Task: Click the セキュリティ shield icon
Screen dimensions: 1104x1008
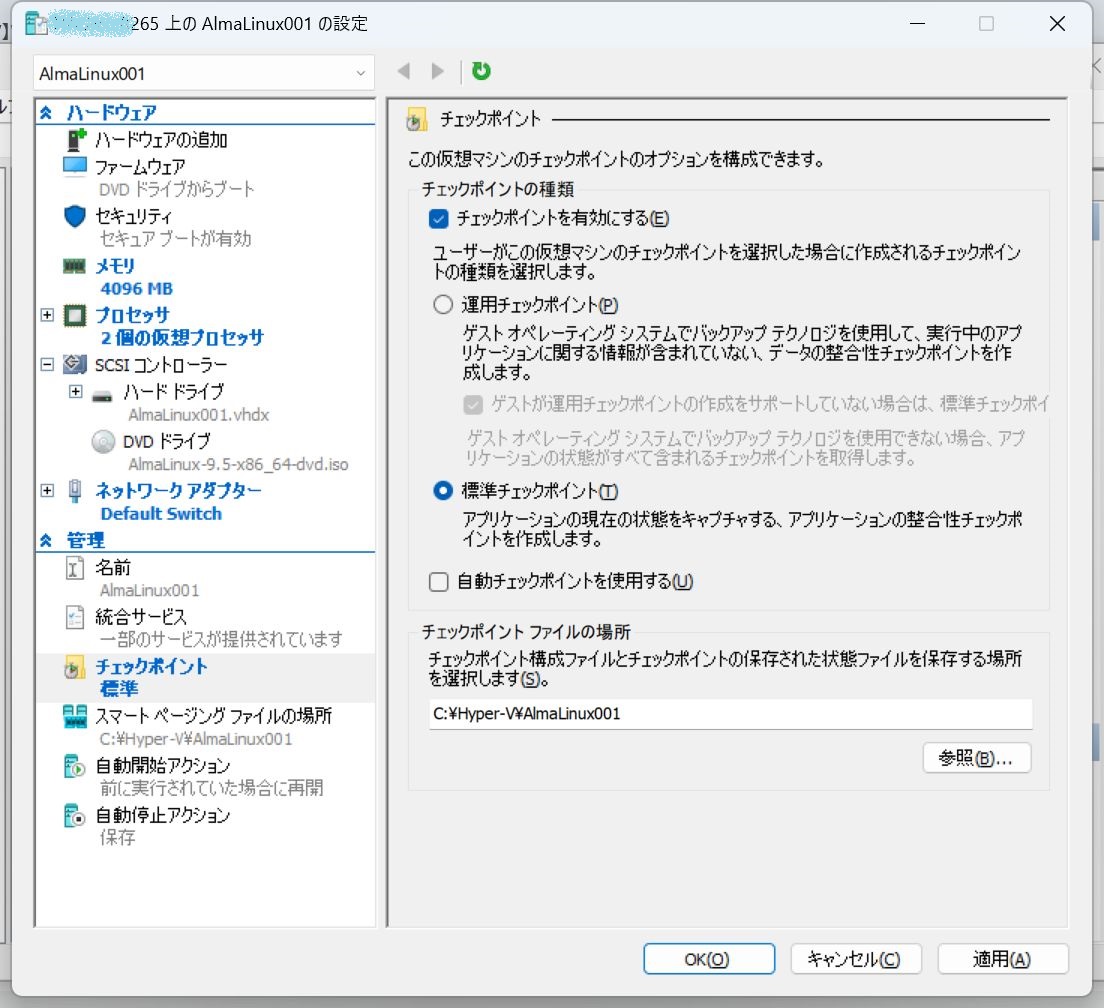Action: pos(74,216)
